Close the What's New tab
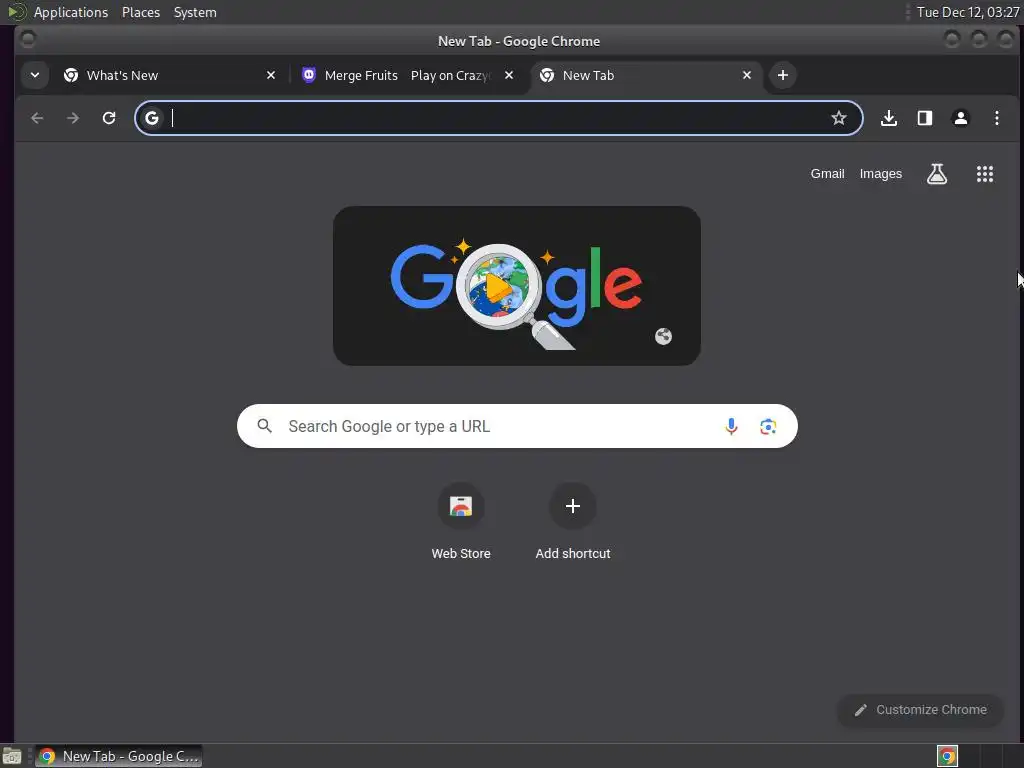Screen dimensions: 1024x768 [271, 75]
